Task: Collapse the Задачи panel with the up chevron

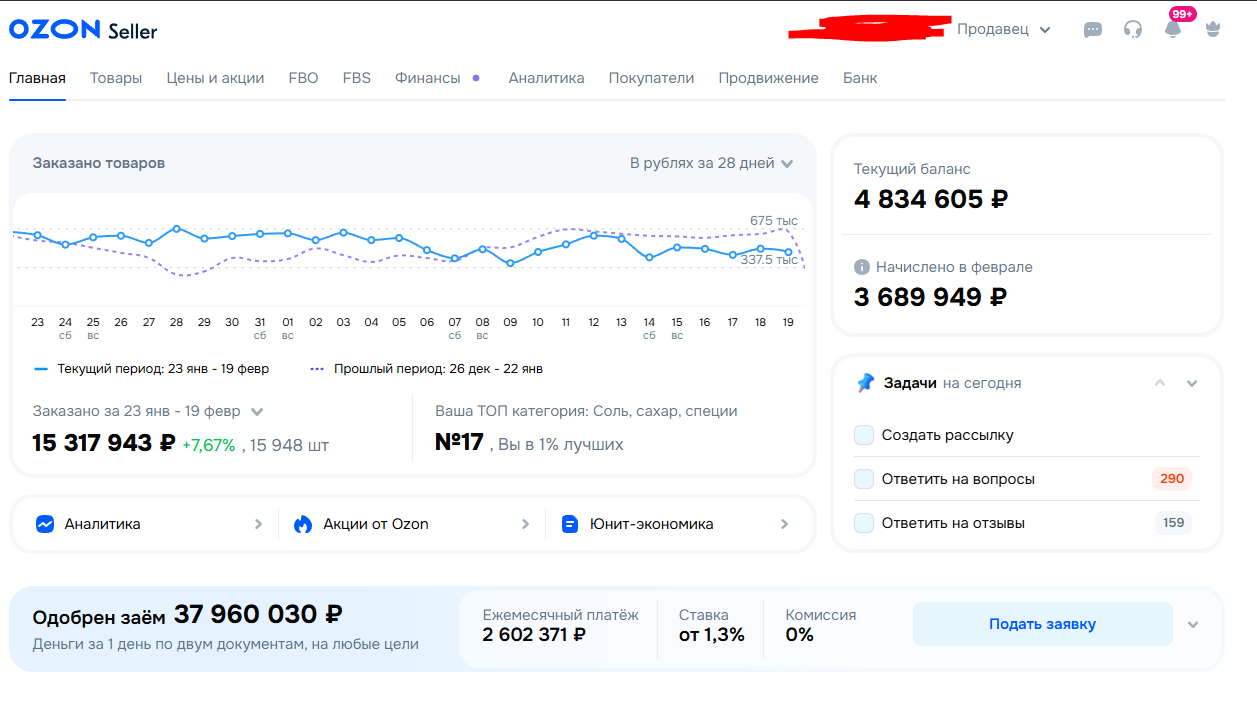Action: tap(1160, 383)
